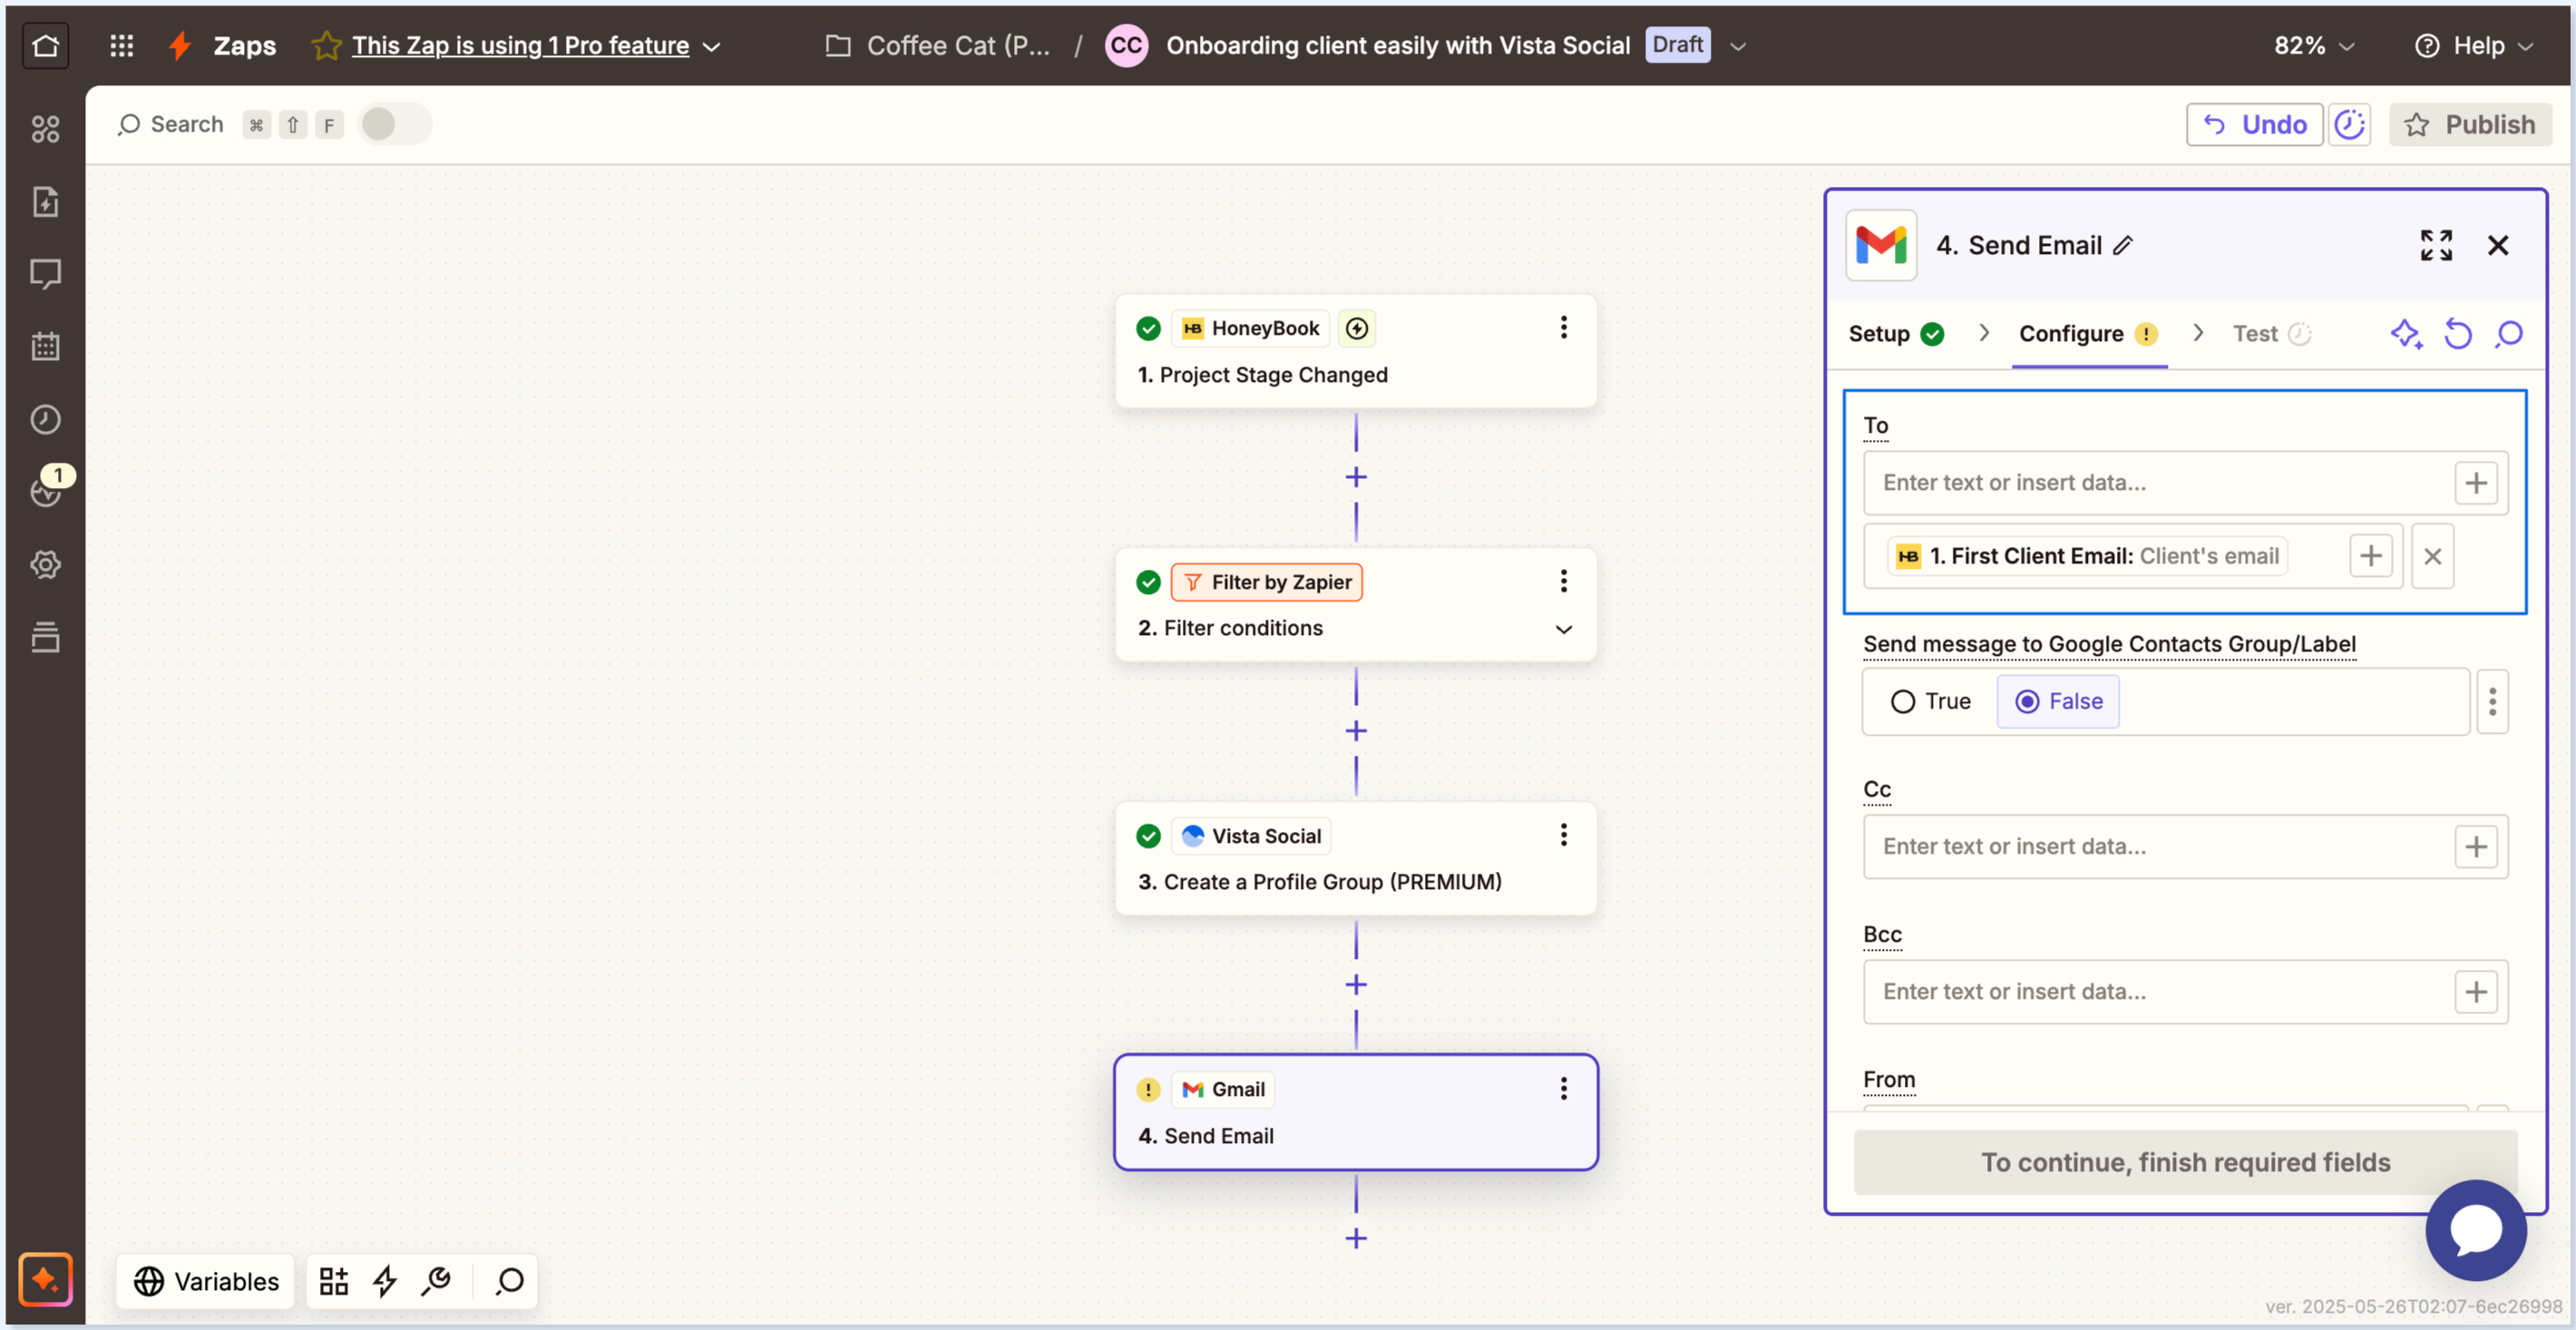Switch to the Test tab
The height and width of the screenshot is (1330, 2576).
point(2271,334)
